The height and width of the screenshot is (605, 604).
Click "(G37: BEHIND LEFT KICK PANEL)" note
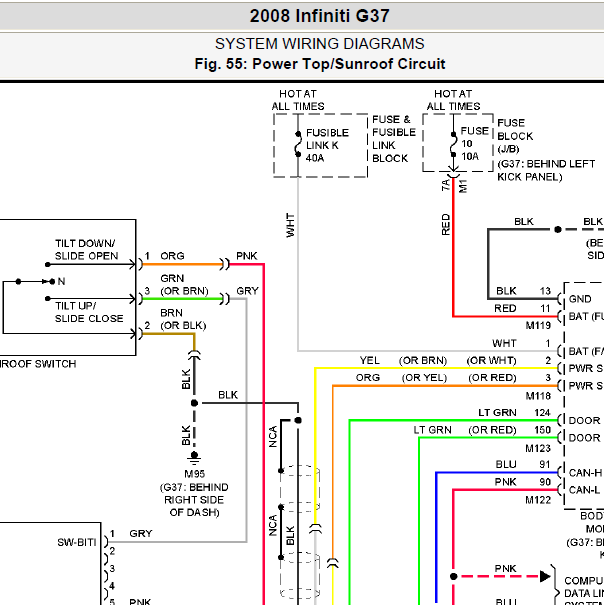[546, 170]
